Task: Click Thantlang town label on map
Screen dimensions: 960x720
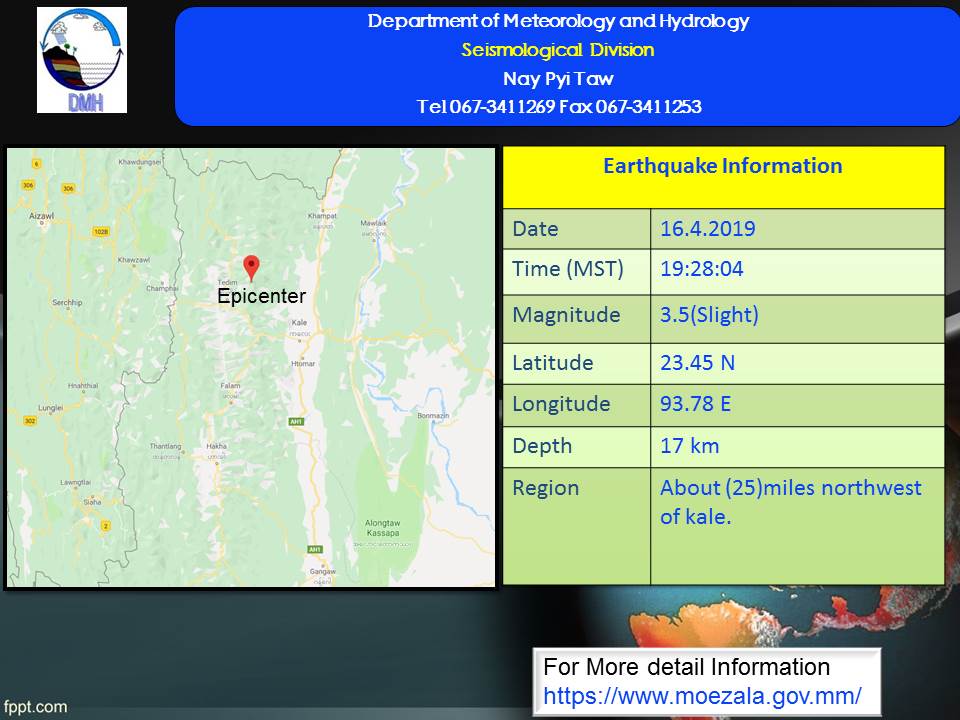Action: click(165, 446)
